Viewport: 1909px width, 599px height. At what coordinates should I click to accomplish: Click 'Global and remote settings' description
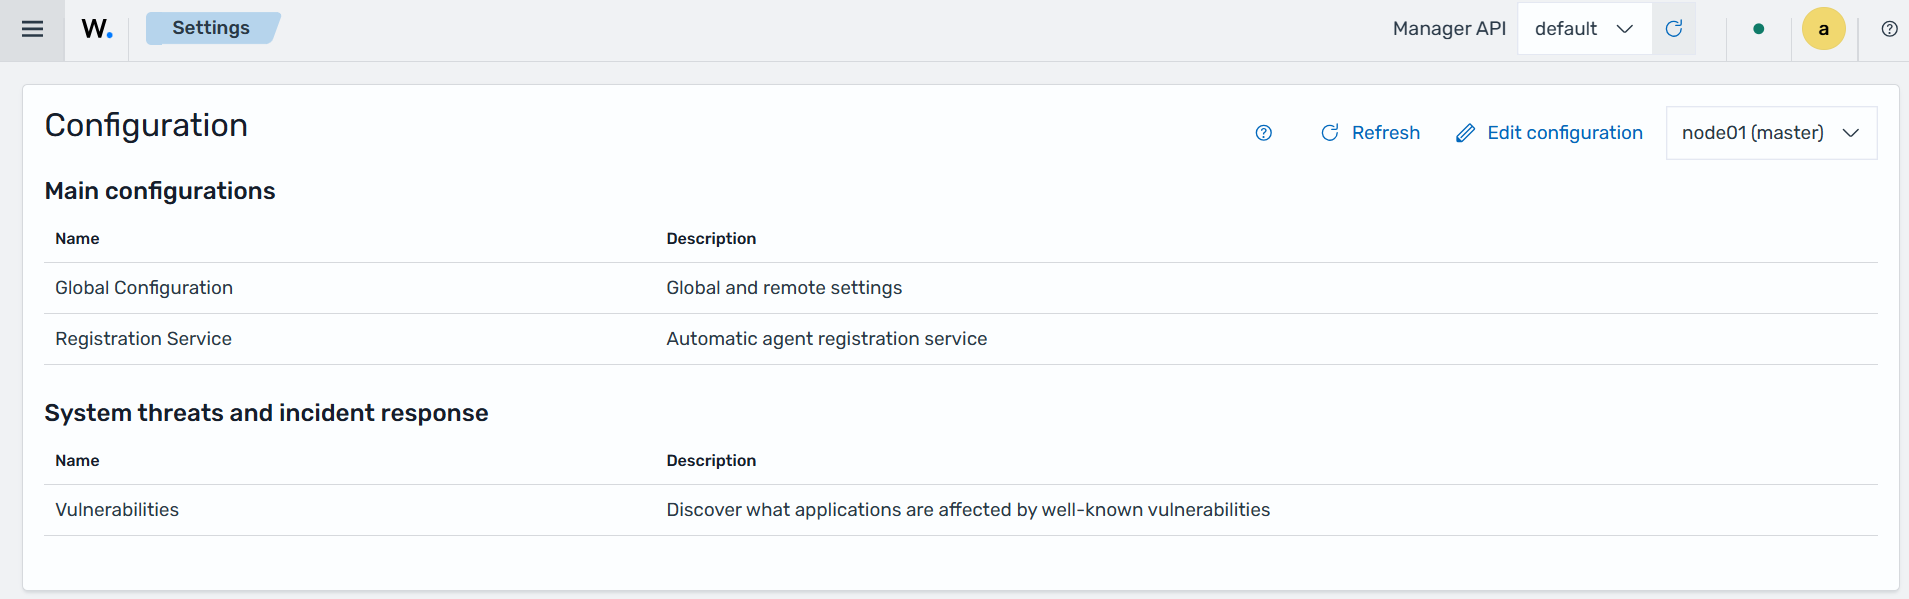784,288
